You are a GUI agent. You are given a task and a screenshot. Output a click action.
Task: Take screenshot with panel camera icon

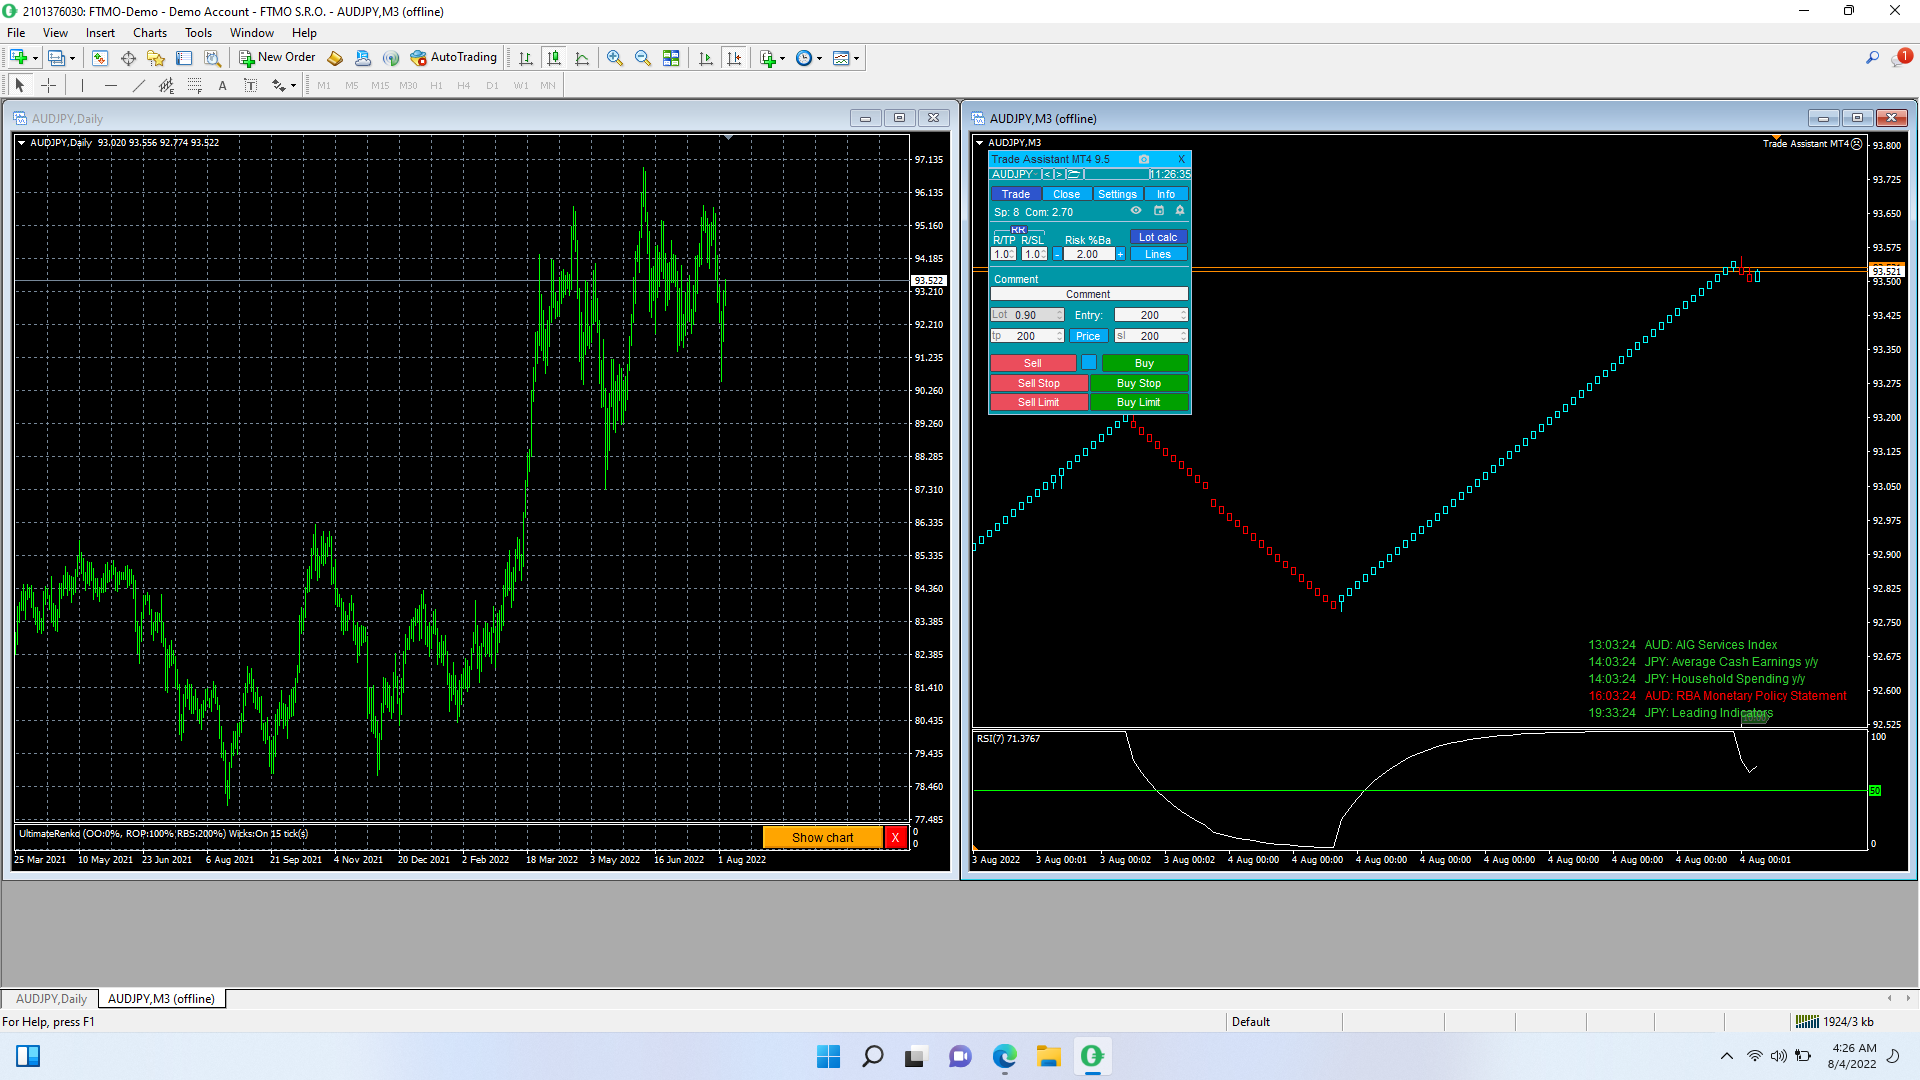(1144, 159)
